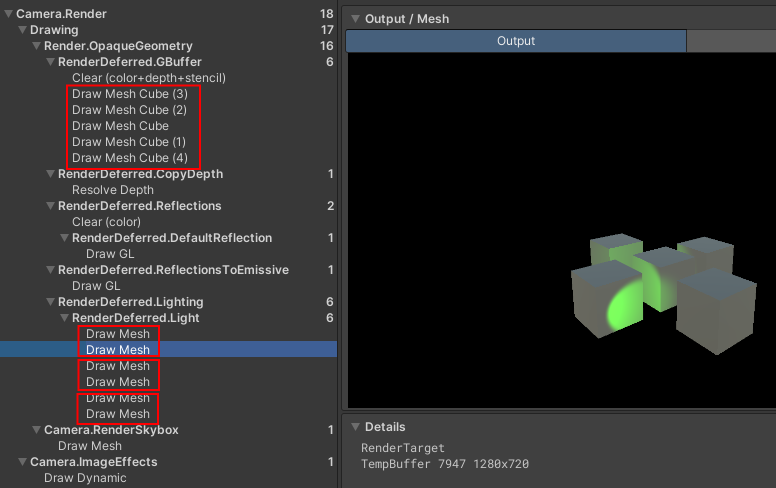
Task: Click the highlighted Draw Mesh event row
Action: point(168,349)
